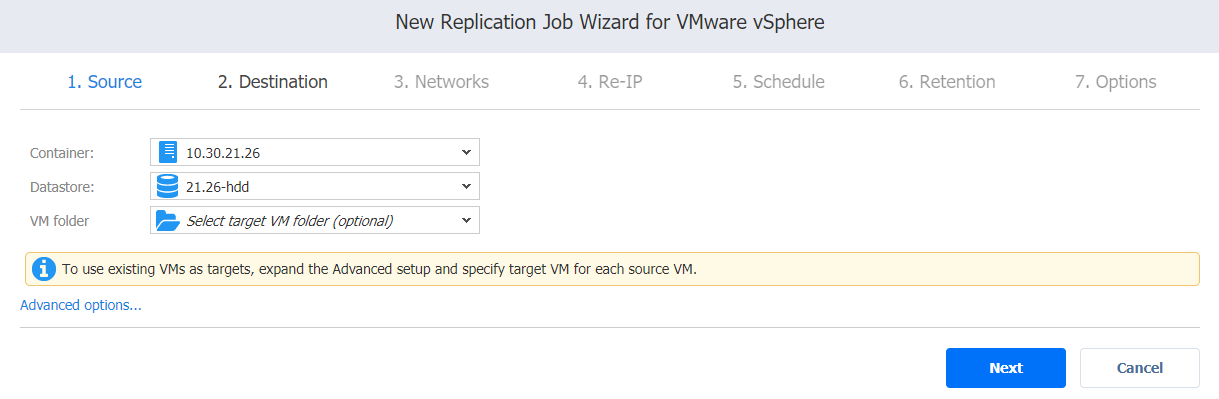The width and height of the screenshot is (1219, 399).
Task: Click the 10.30.21.26 container value
Action: (x=224, y=153)
